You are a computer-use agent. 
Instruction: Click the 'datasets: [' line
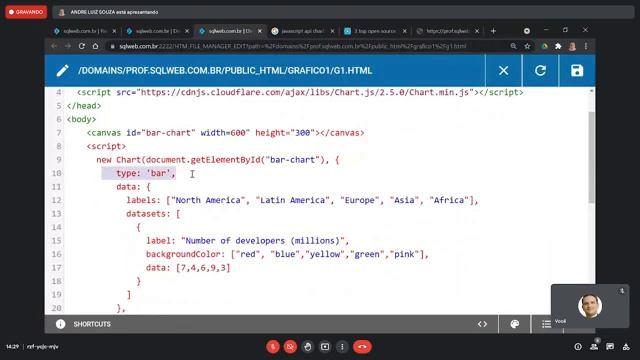pyautogui.click(x=153, y=213)
